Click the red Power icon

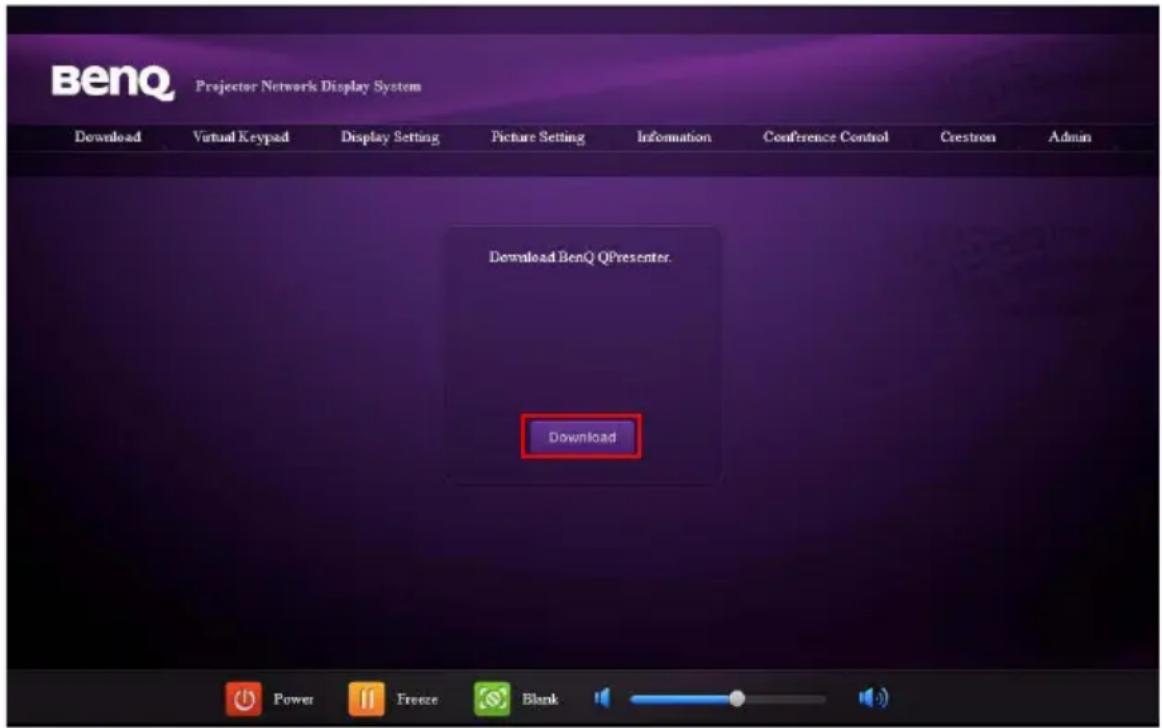(244, 698)
